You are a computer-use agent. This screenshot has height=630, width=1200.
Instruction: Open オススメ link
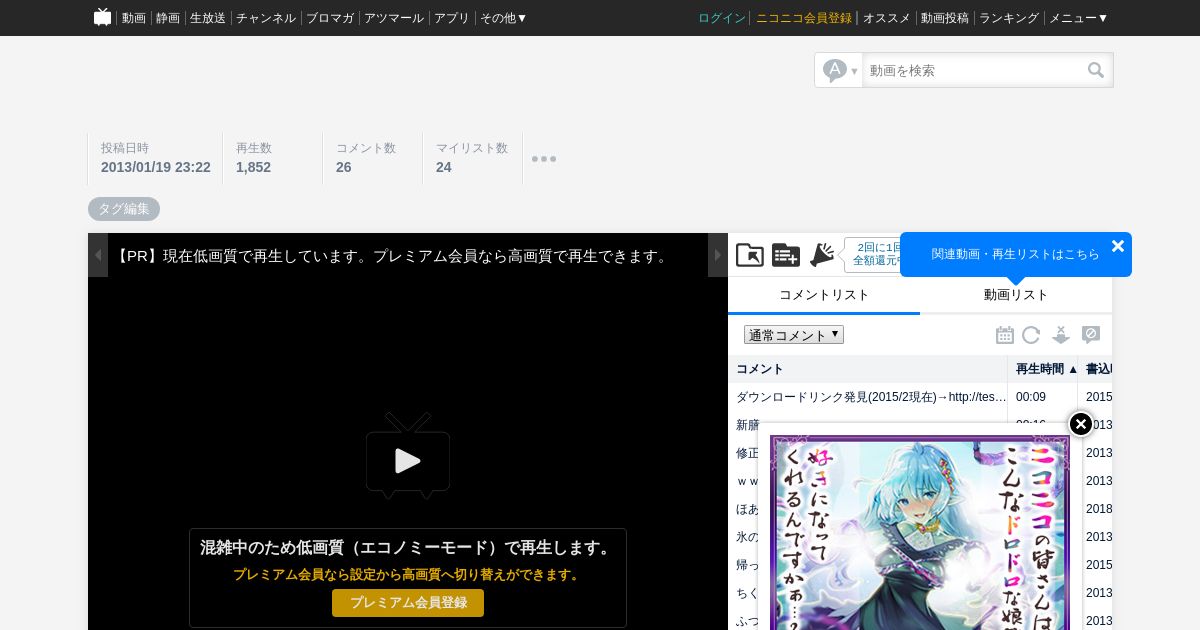(x=887, y=18)
